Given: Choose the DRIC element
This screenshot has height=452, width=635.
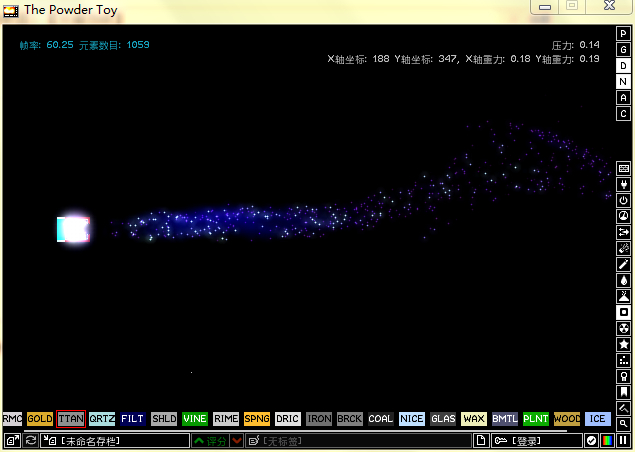Looking at the screenshot, I should tap(288, 419).
